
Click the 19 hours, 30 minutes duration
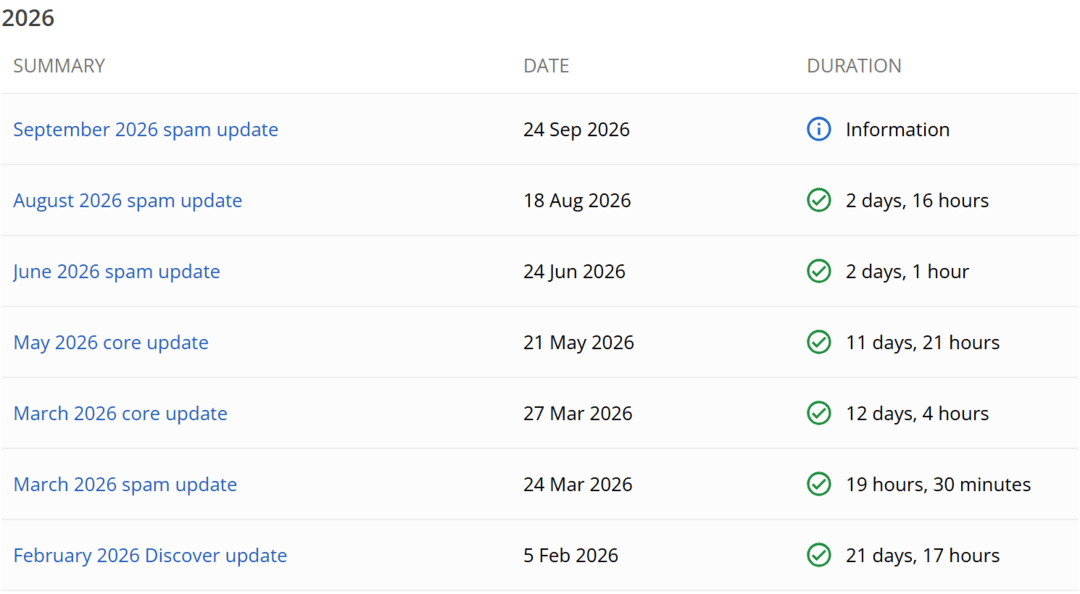[x=938, y=484]
